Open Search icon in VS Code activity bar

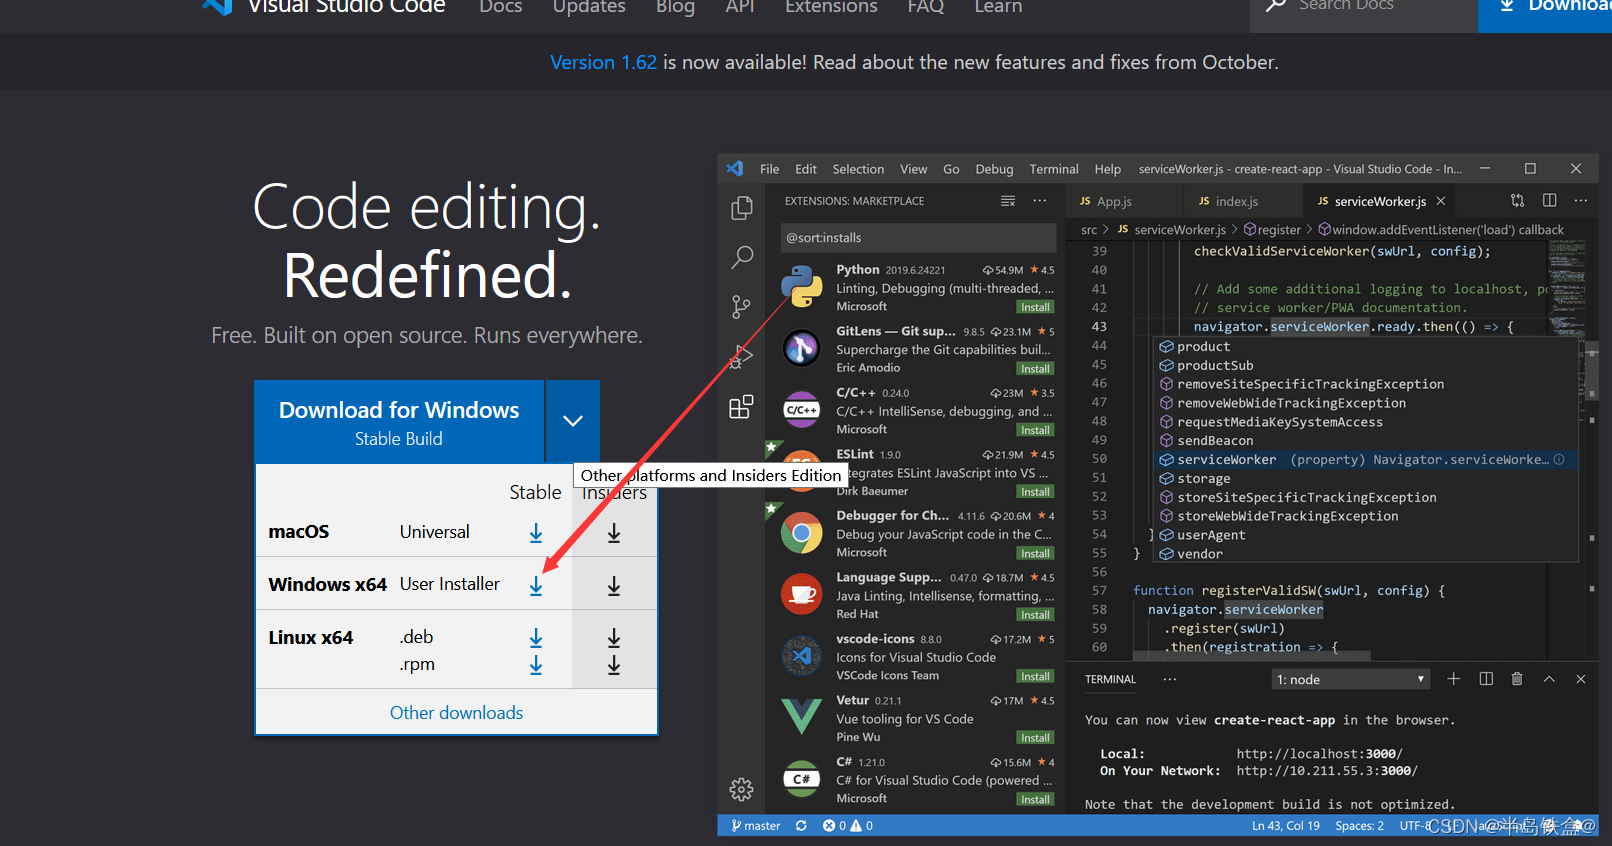(741, 257)
